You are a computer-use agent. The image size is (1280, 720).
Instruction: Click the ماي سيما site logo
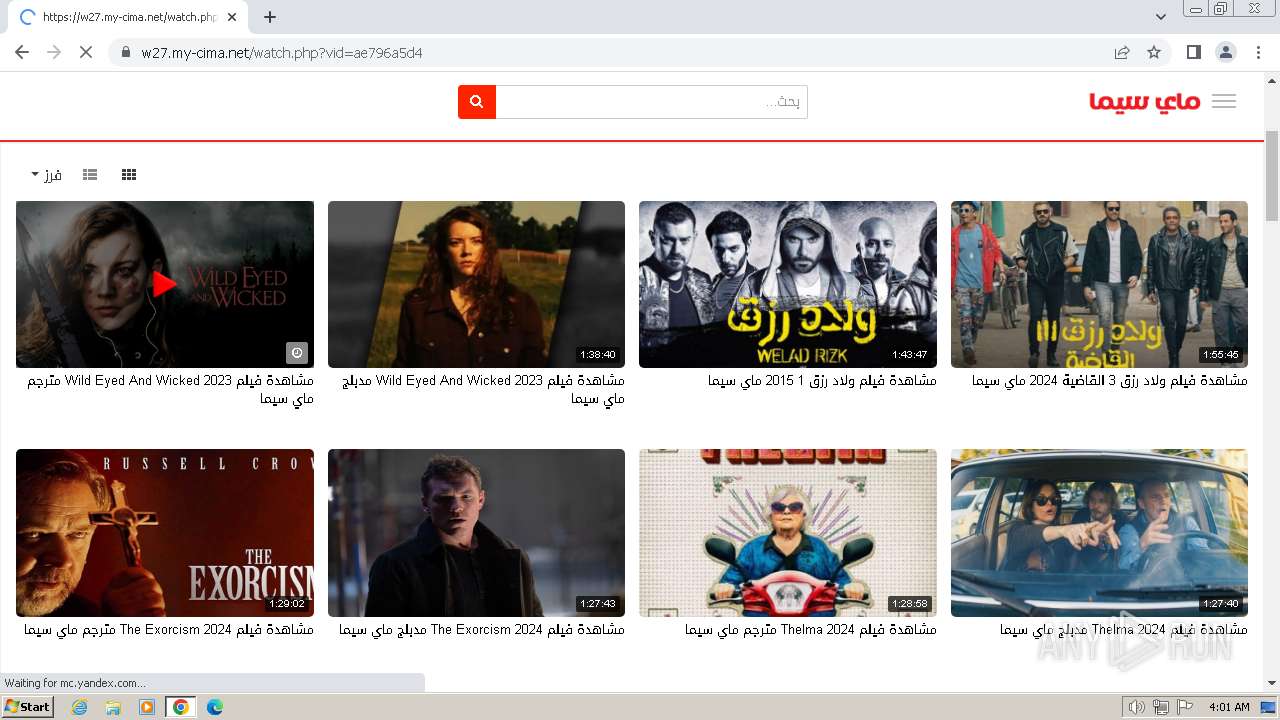tap(1145, 101)
